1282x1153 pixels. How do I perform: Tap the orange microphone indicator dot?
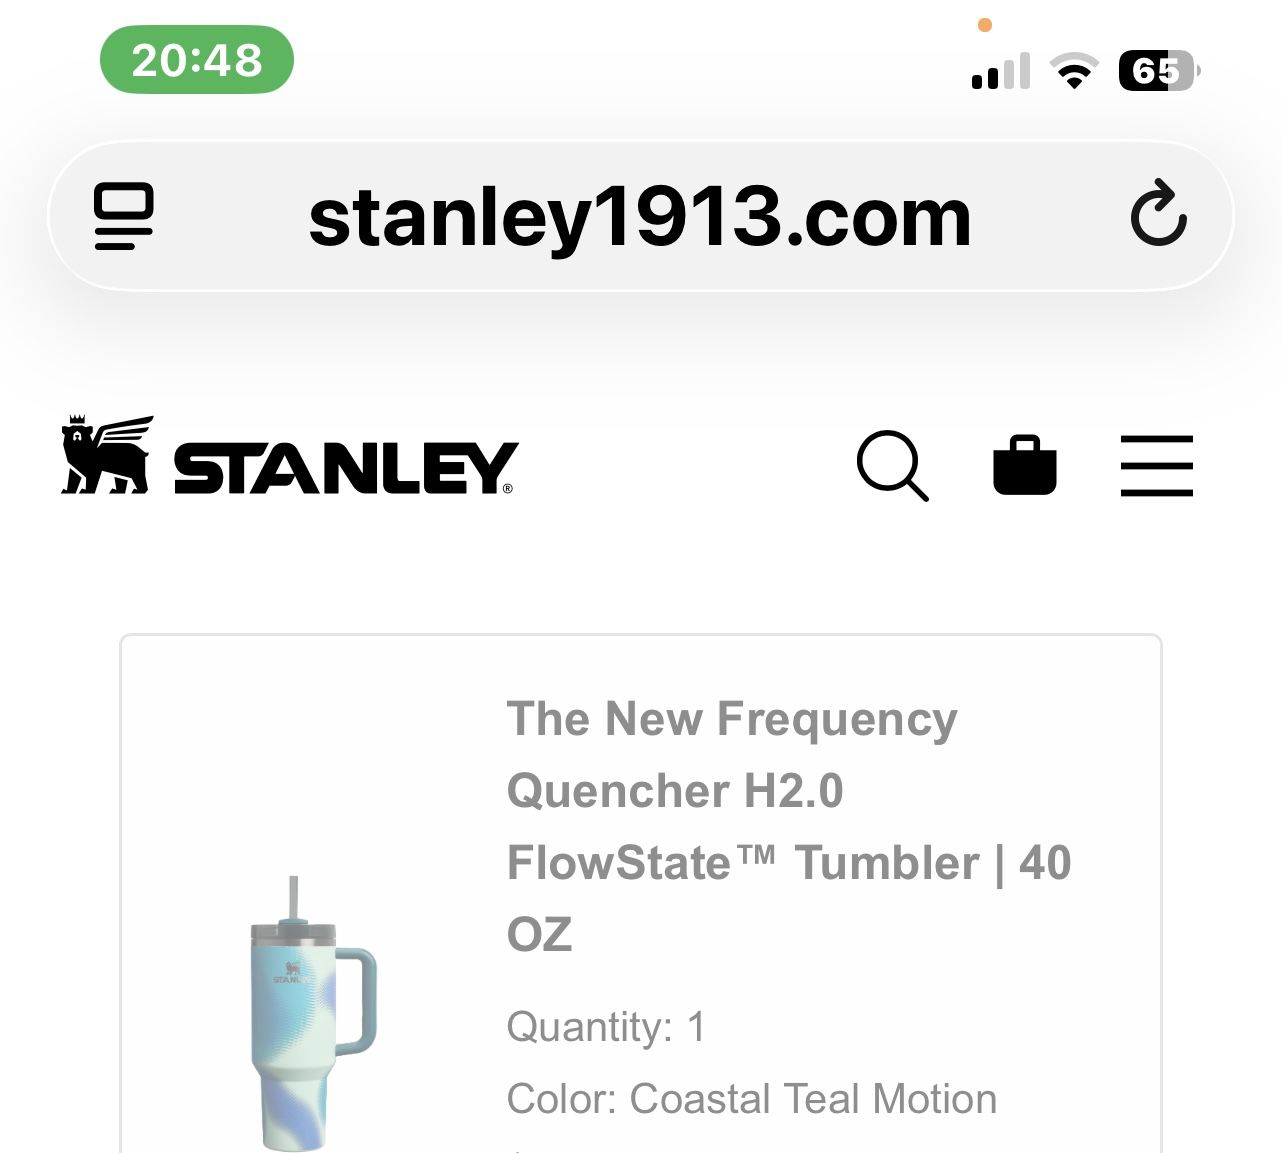point(985,25)
